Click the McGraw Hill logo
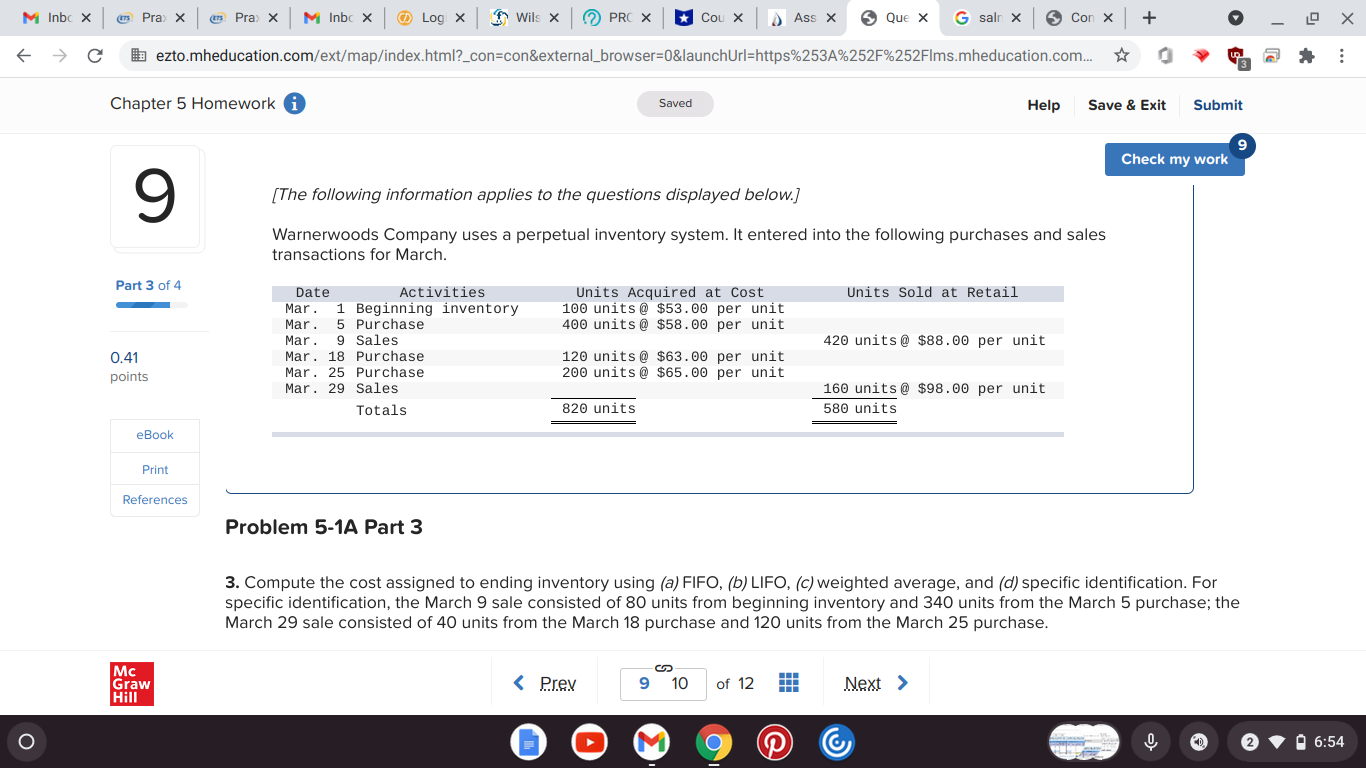The width and height of the screenshot is (1366, 768). pyautogui.click(x=133, y=683)
